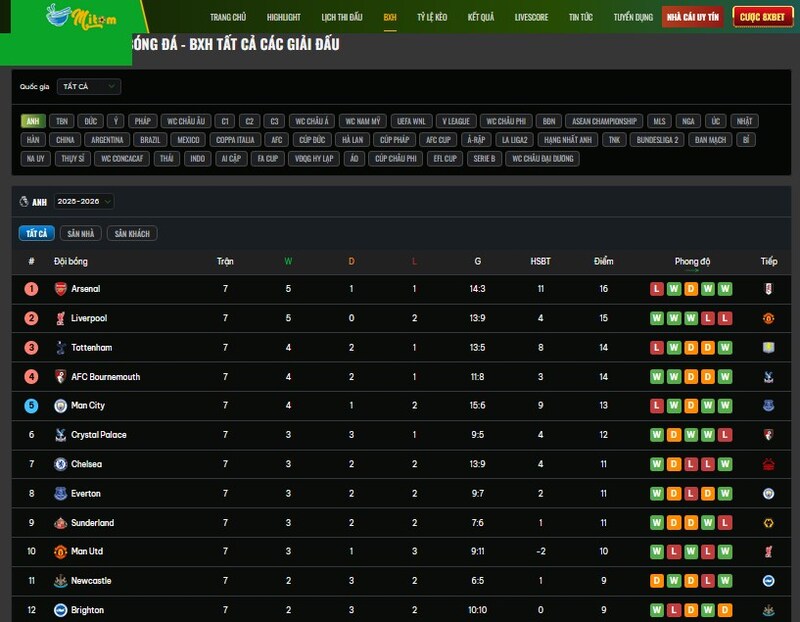
Task: Click the Điểm column header
Action: pos(603,261)
